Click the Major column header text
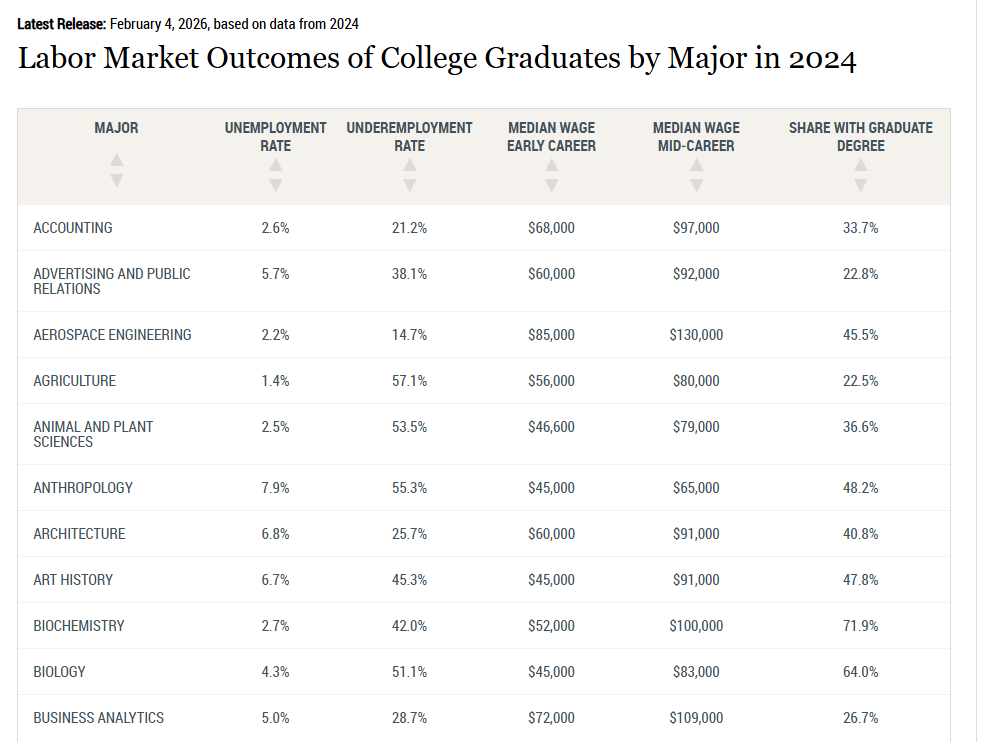The width and height of the screenshot is (997, 742). point(117,128)
